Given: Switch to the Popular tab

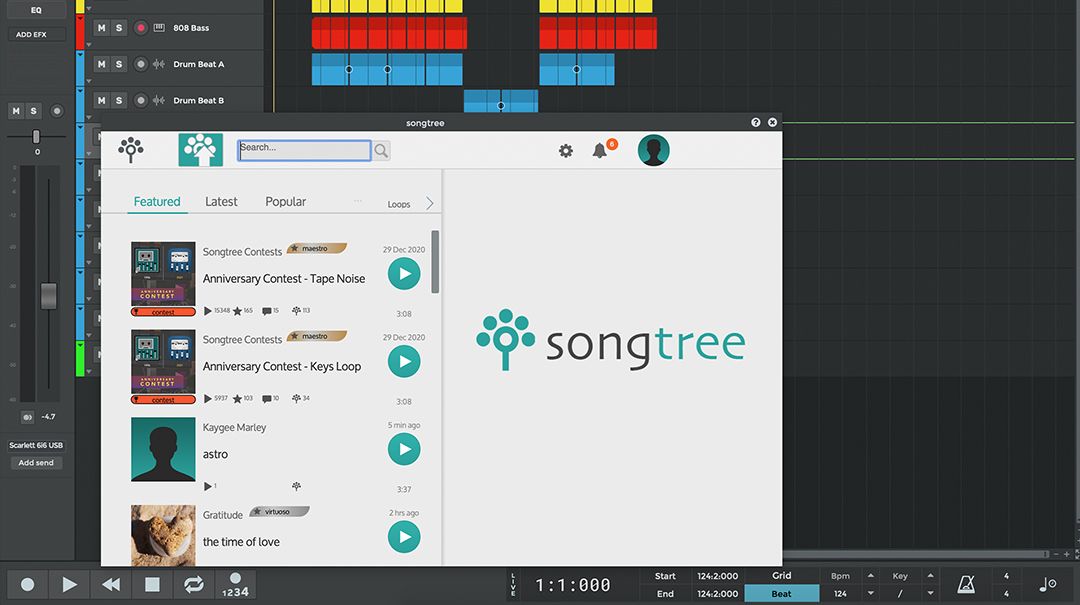Looking at the screenshot, I should pyautogui.click(x=286, y=202).
